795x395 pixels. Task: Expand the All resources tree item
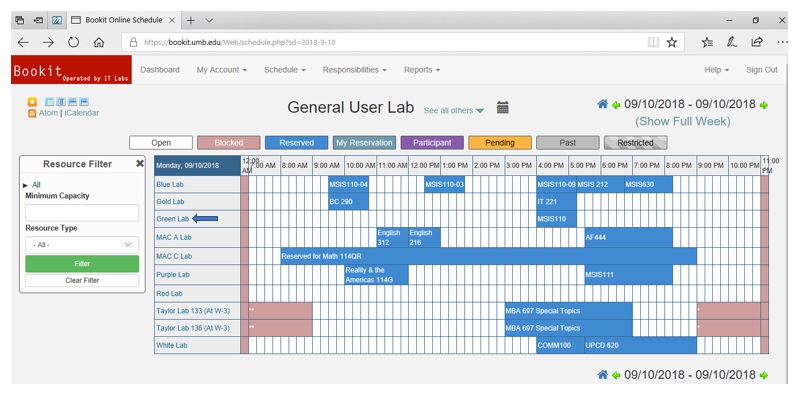[x=32, y=185]
